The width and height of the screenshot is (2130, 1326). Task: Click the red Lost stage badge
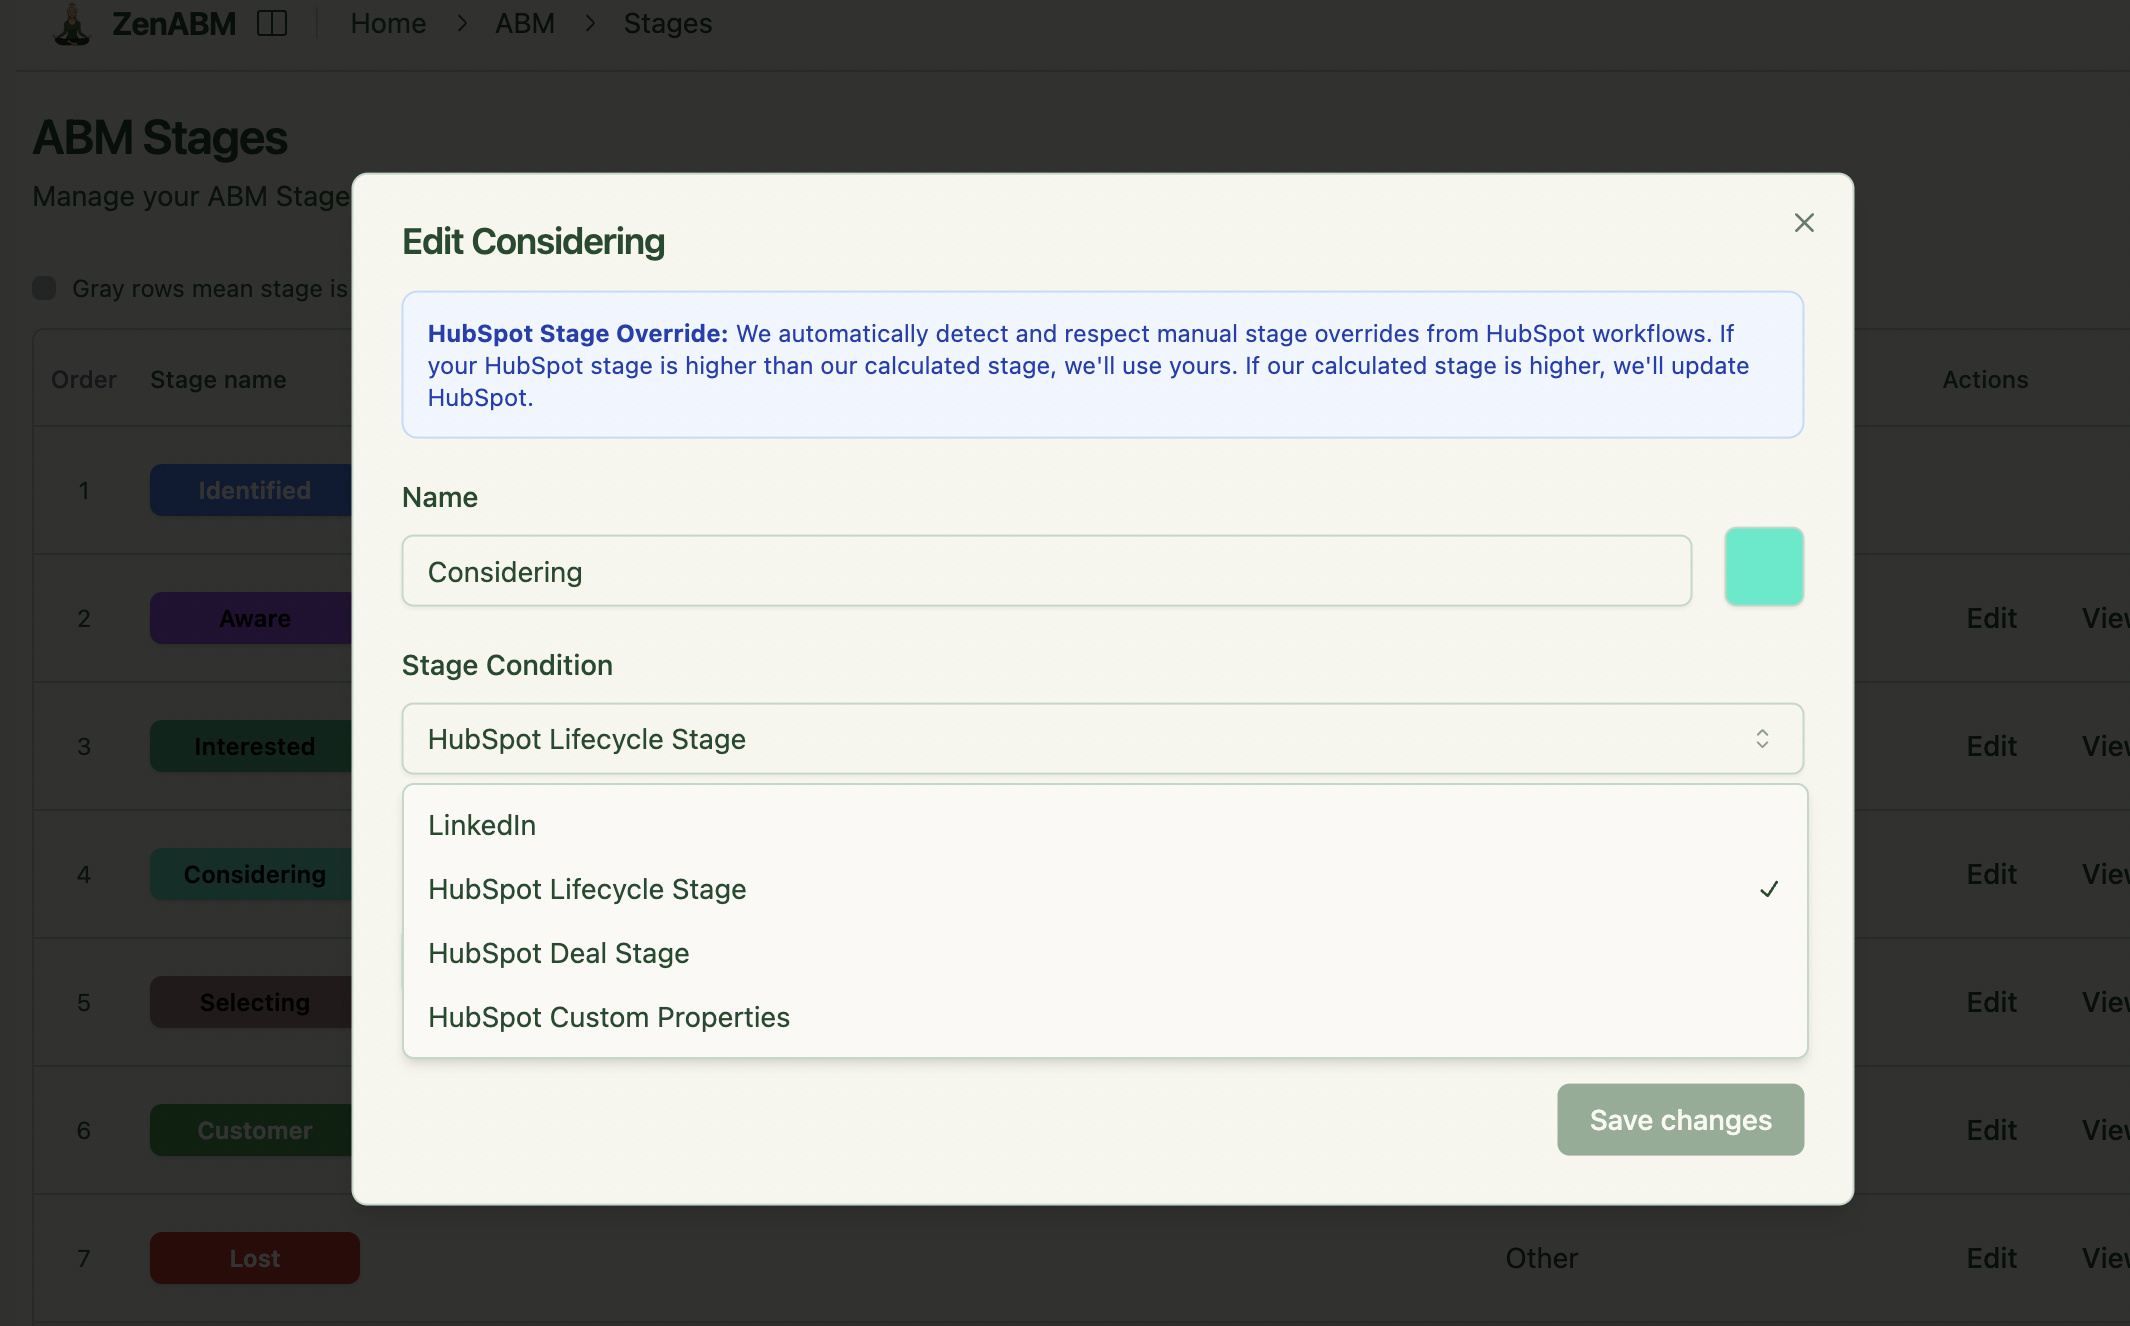tap(254, 1258)
